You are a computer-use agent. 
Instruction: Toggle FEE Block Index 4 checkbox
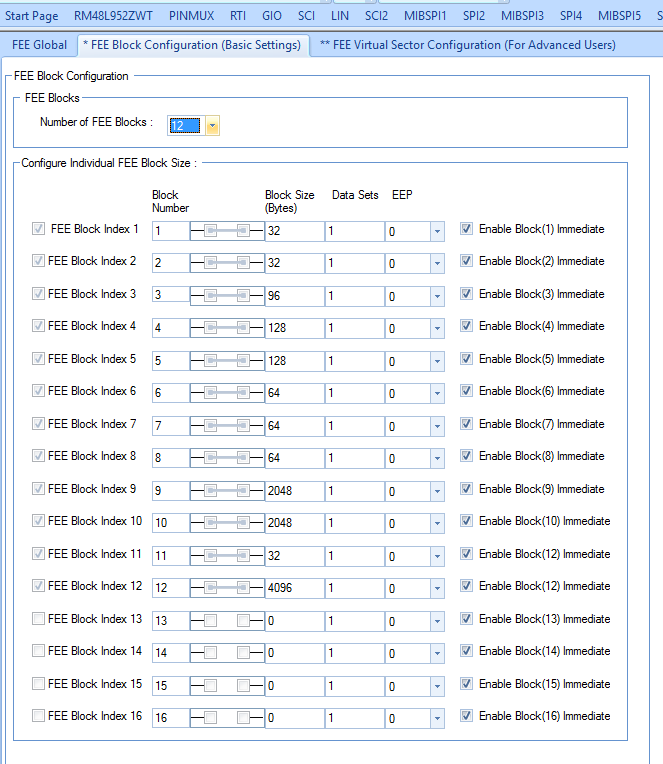[38, 325]
